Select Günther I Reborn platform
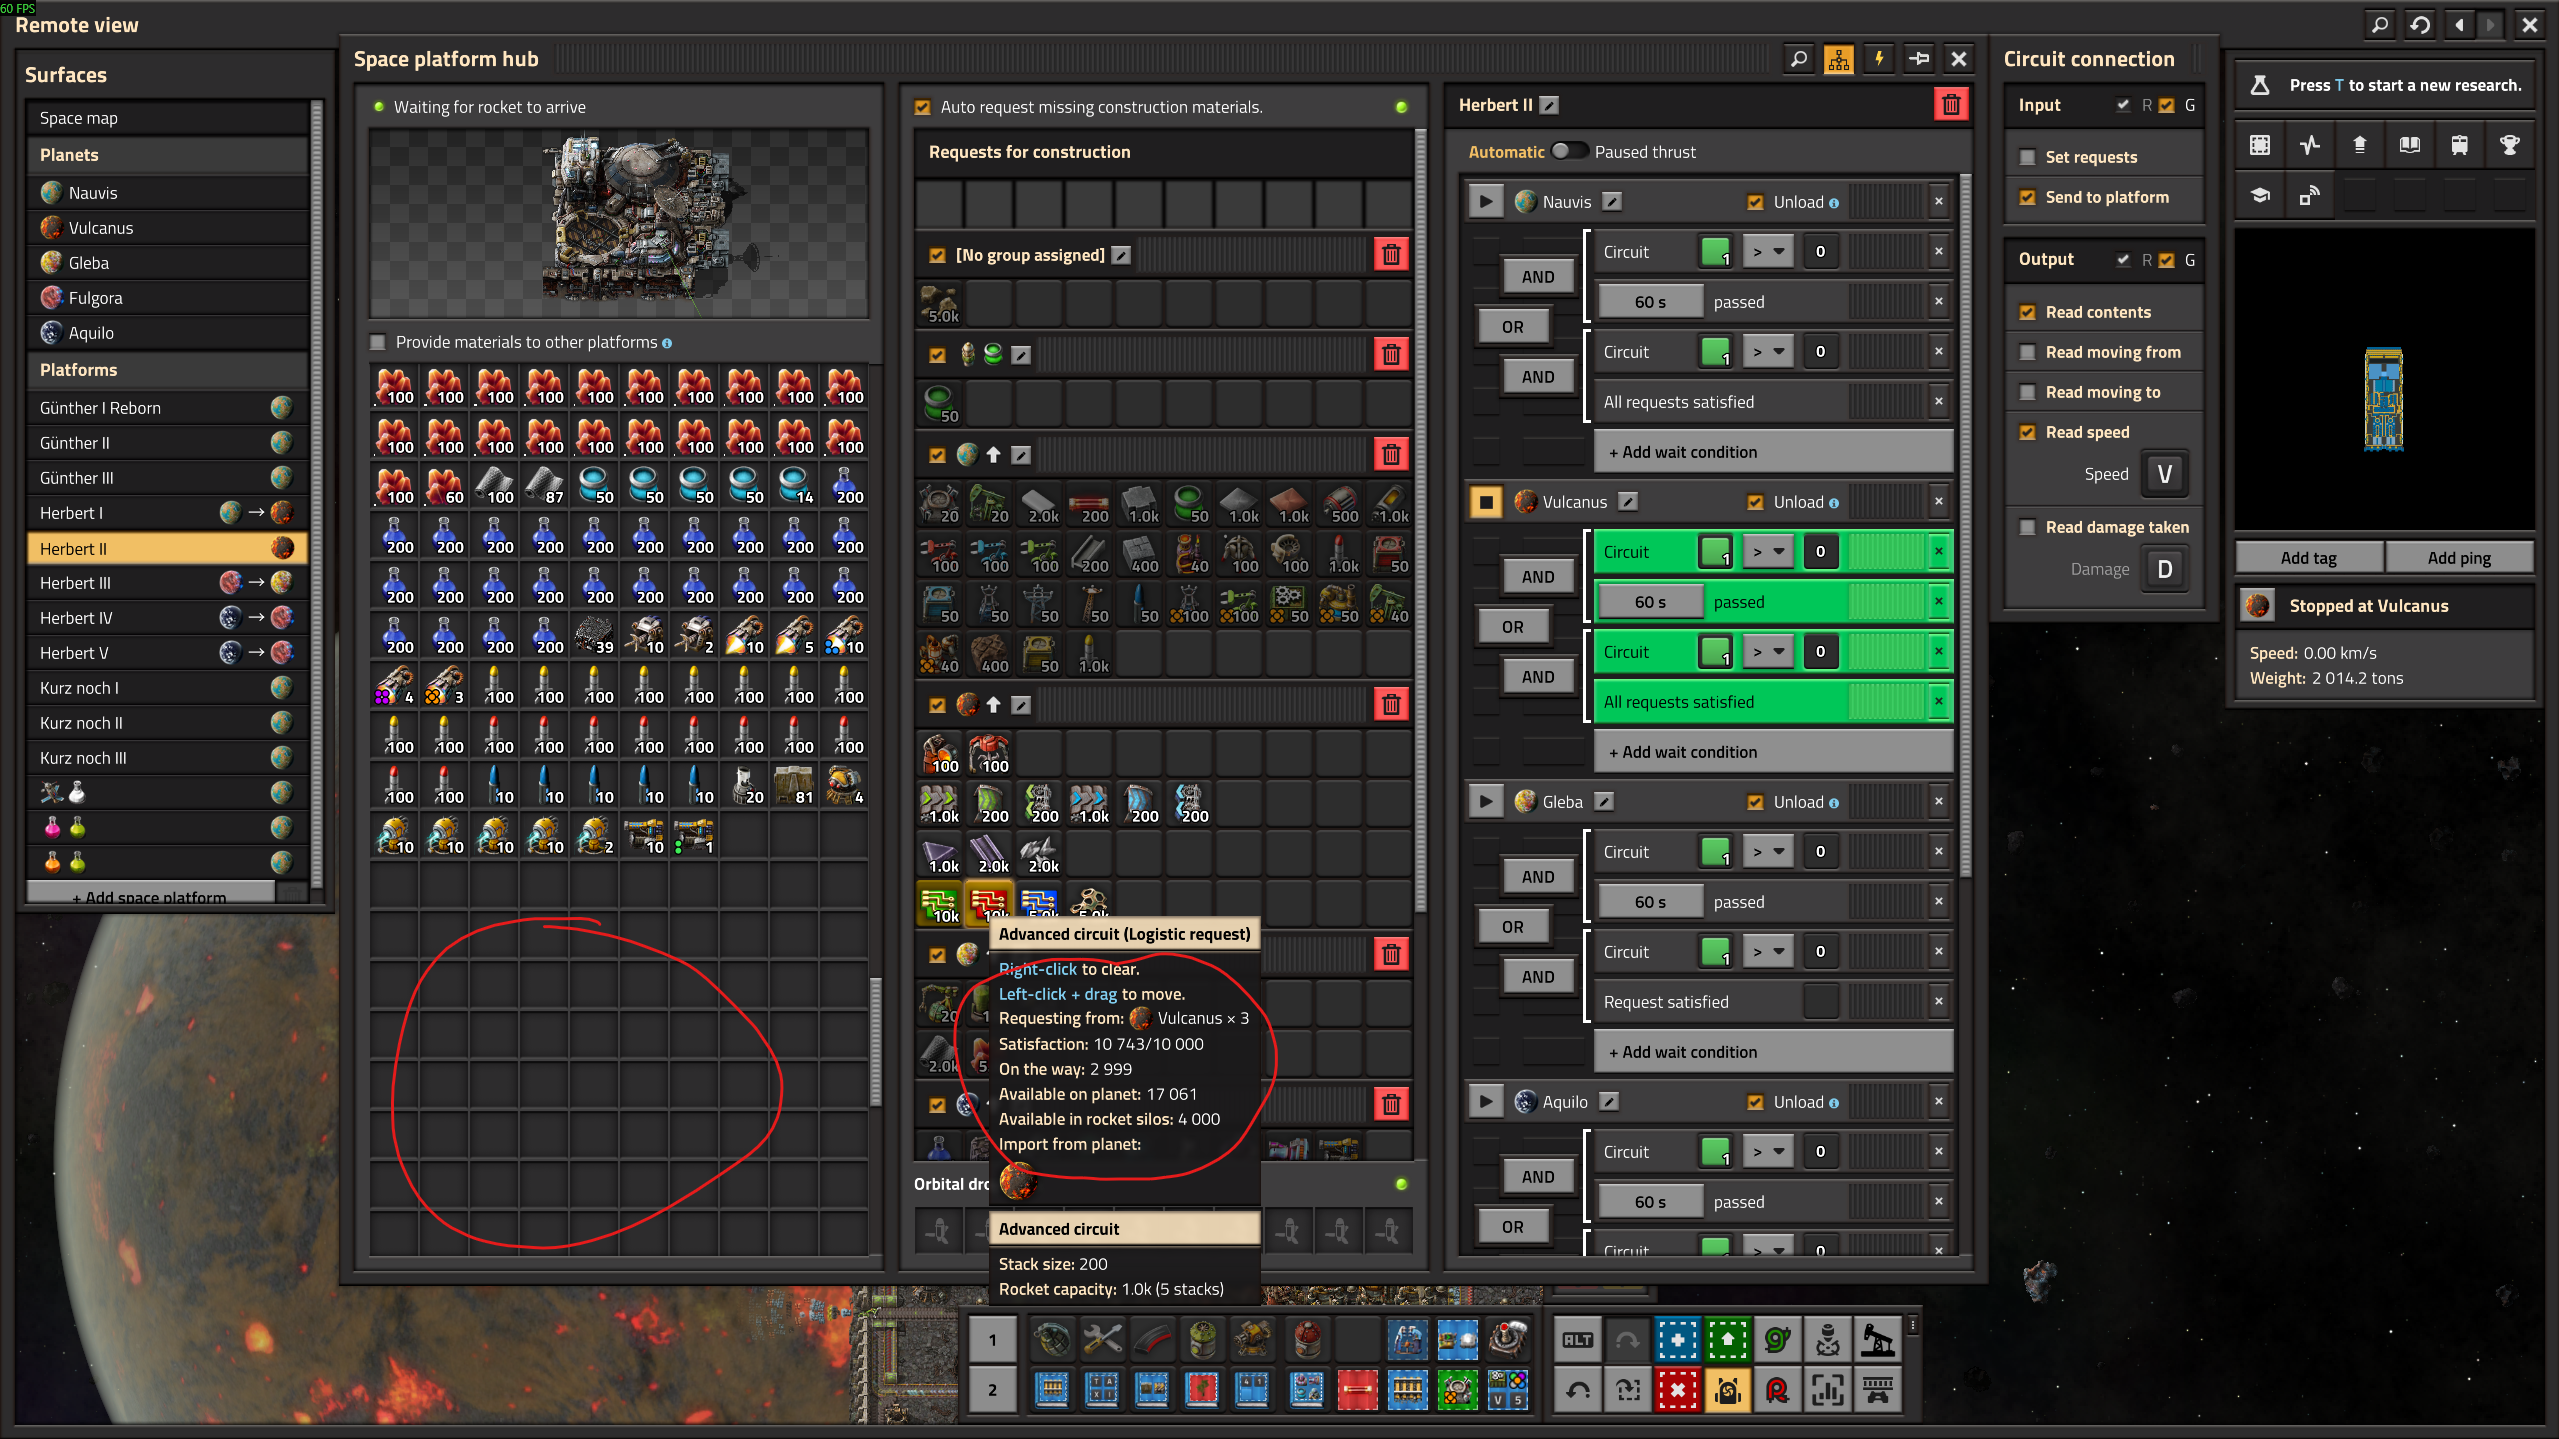The width and height of the screenshot is (2559, 1439). point(168,408)
